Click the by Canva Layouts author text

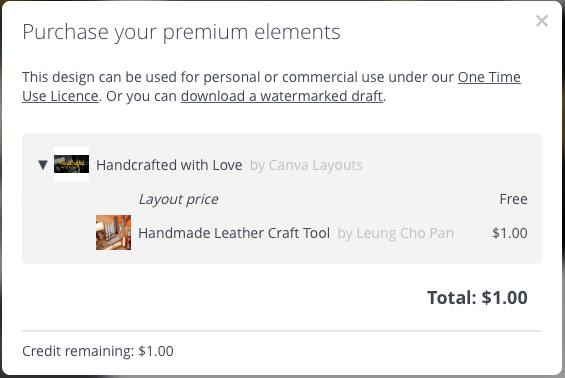(306, 165)
